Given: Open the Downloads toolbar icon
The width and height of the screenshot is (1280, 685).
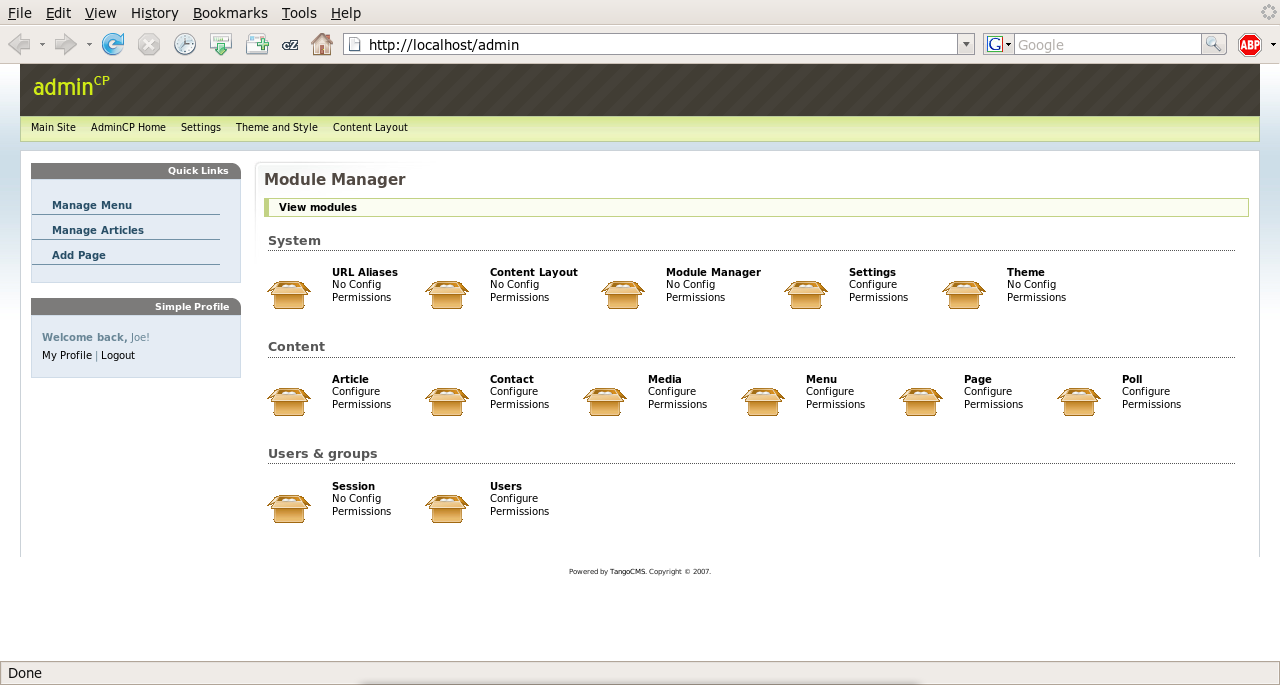Looking at the screenshot, I should click(221, 44).
